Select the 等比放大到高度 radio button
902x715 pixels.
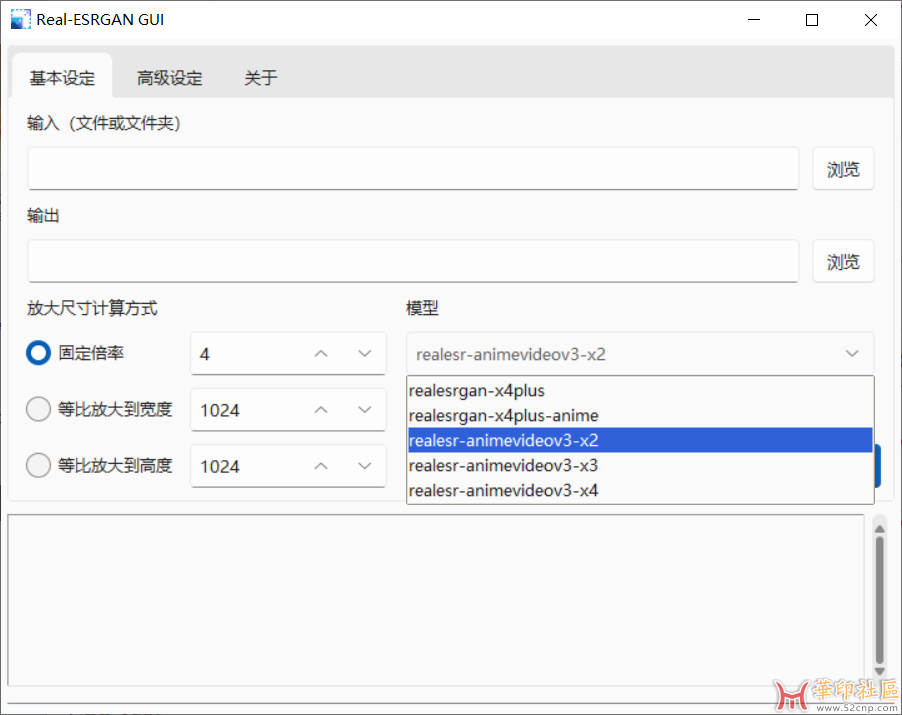[x=39, y=465]
